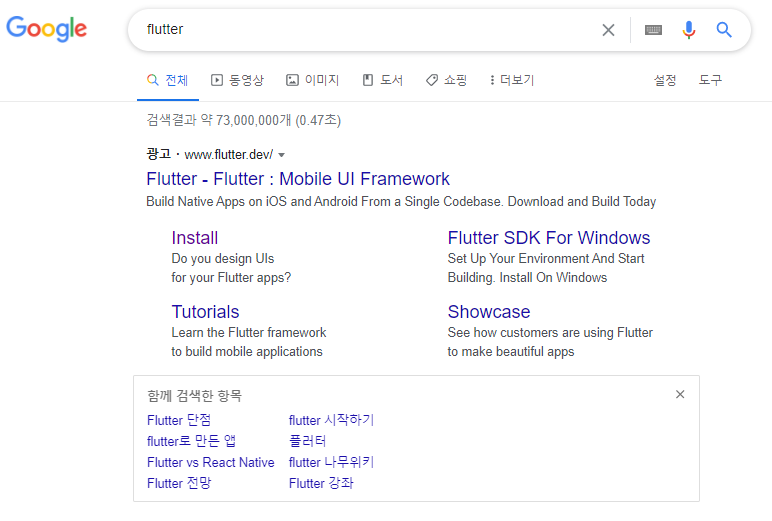Open the Flutter - Flutter : Mobile UI Framework link

click(298, 179)
